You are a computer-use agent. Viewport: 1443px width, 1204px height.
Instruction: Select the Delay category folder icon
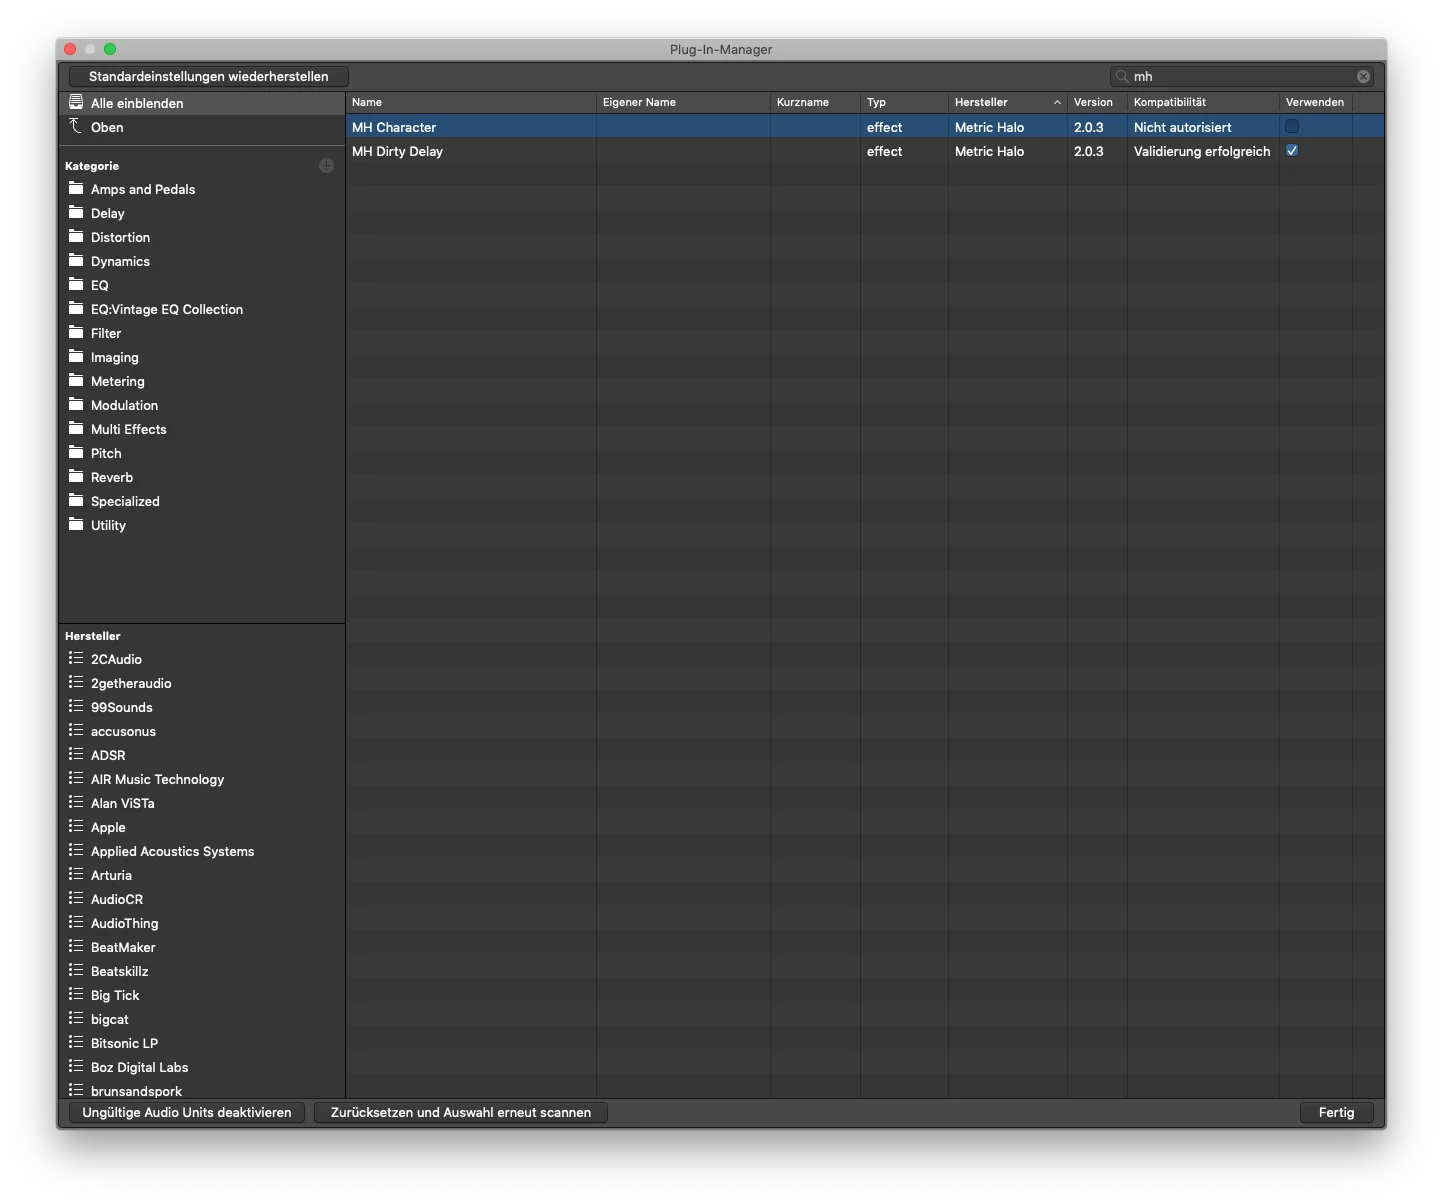(x=76, y=213)
